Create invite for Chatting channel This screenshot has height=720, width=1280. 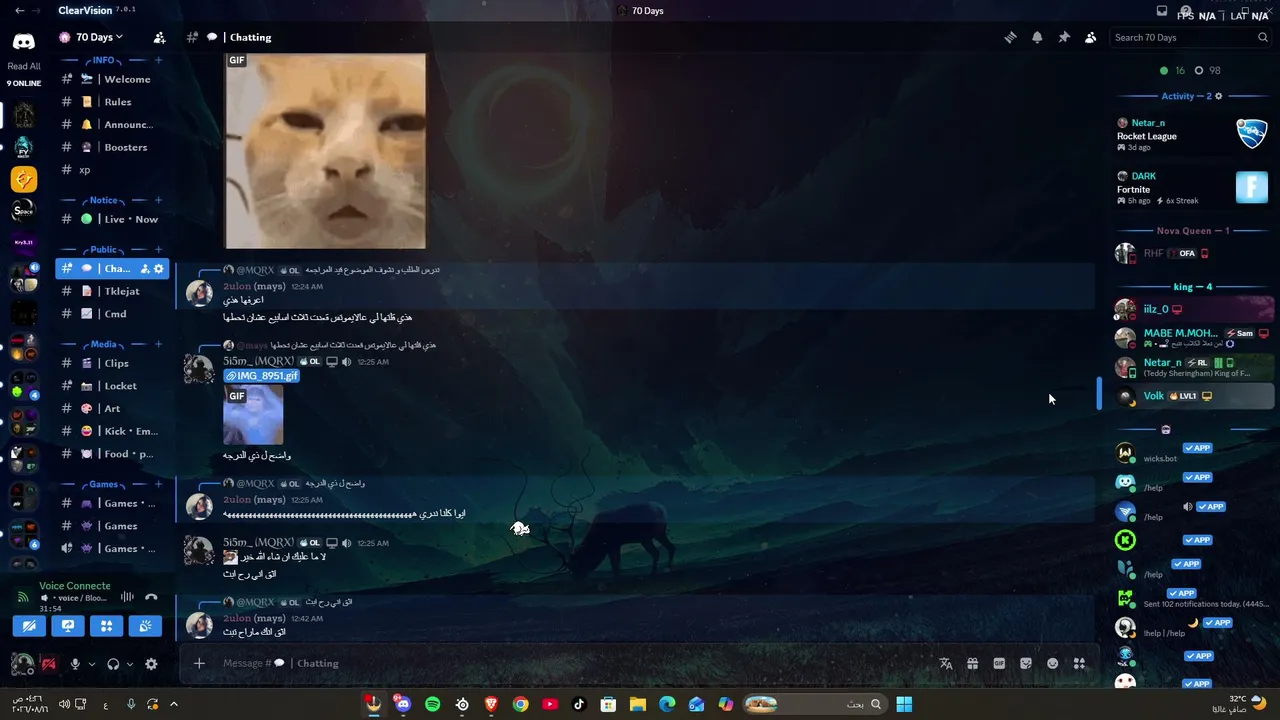(145, 268)
